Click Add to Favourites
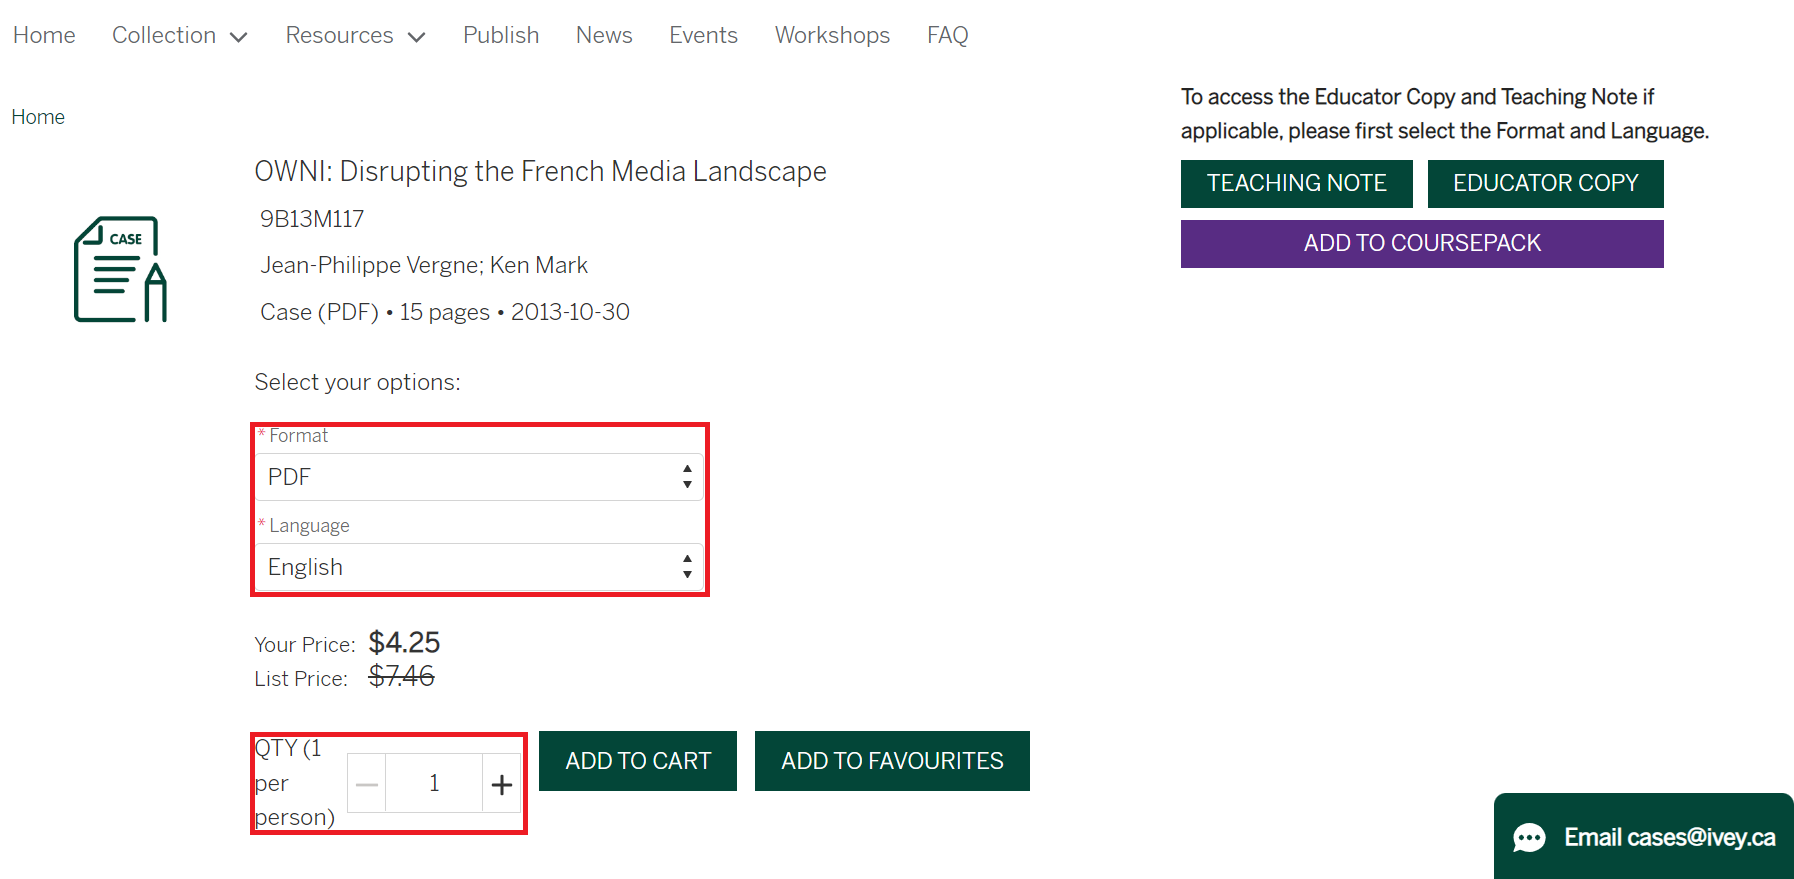This screenshot has width=1794, height=879. pyautogui.click(x=892, y=761)
